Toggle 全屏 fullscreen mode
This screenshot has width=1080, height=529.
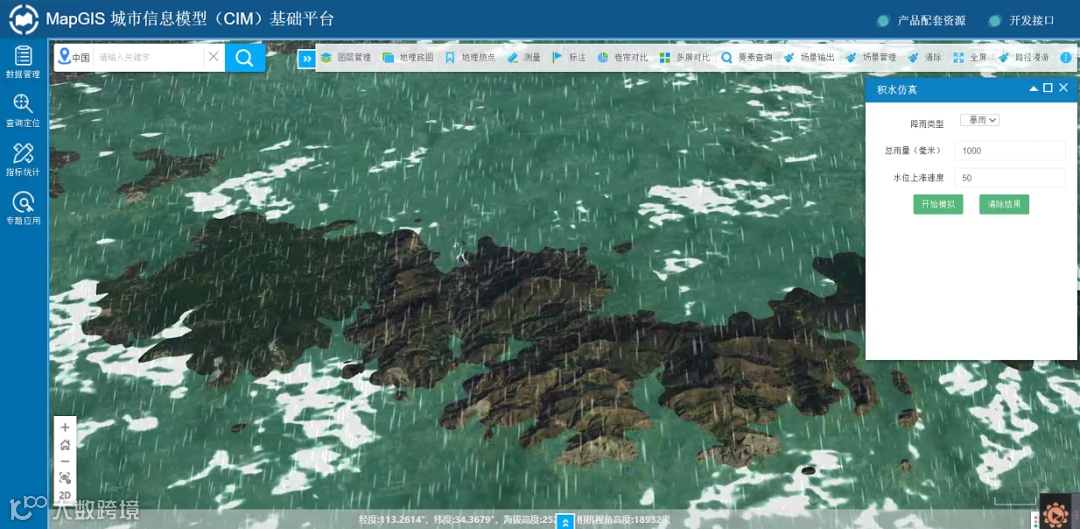pos(970,59)
